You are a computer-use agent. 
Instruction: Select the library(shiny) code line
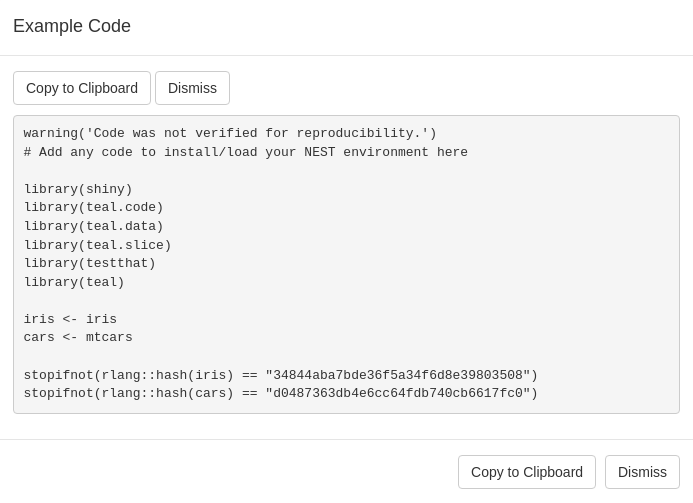[x=78, y=190]
